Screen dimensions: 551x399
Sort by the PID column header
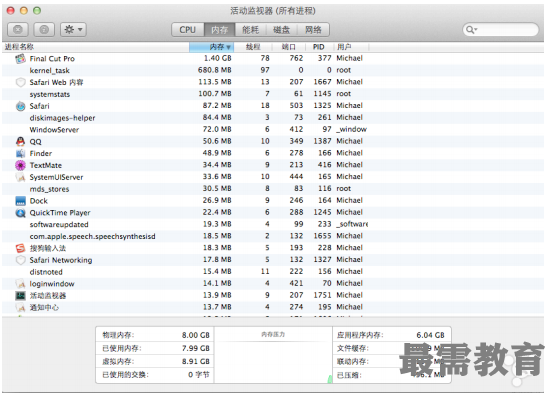click(x=319, y=47)
